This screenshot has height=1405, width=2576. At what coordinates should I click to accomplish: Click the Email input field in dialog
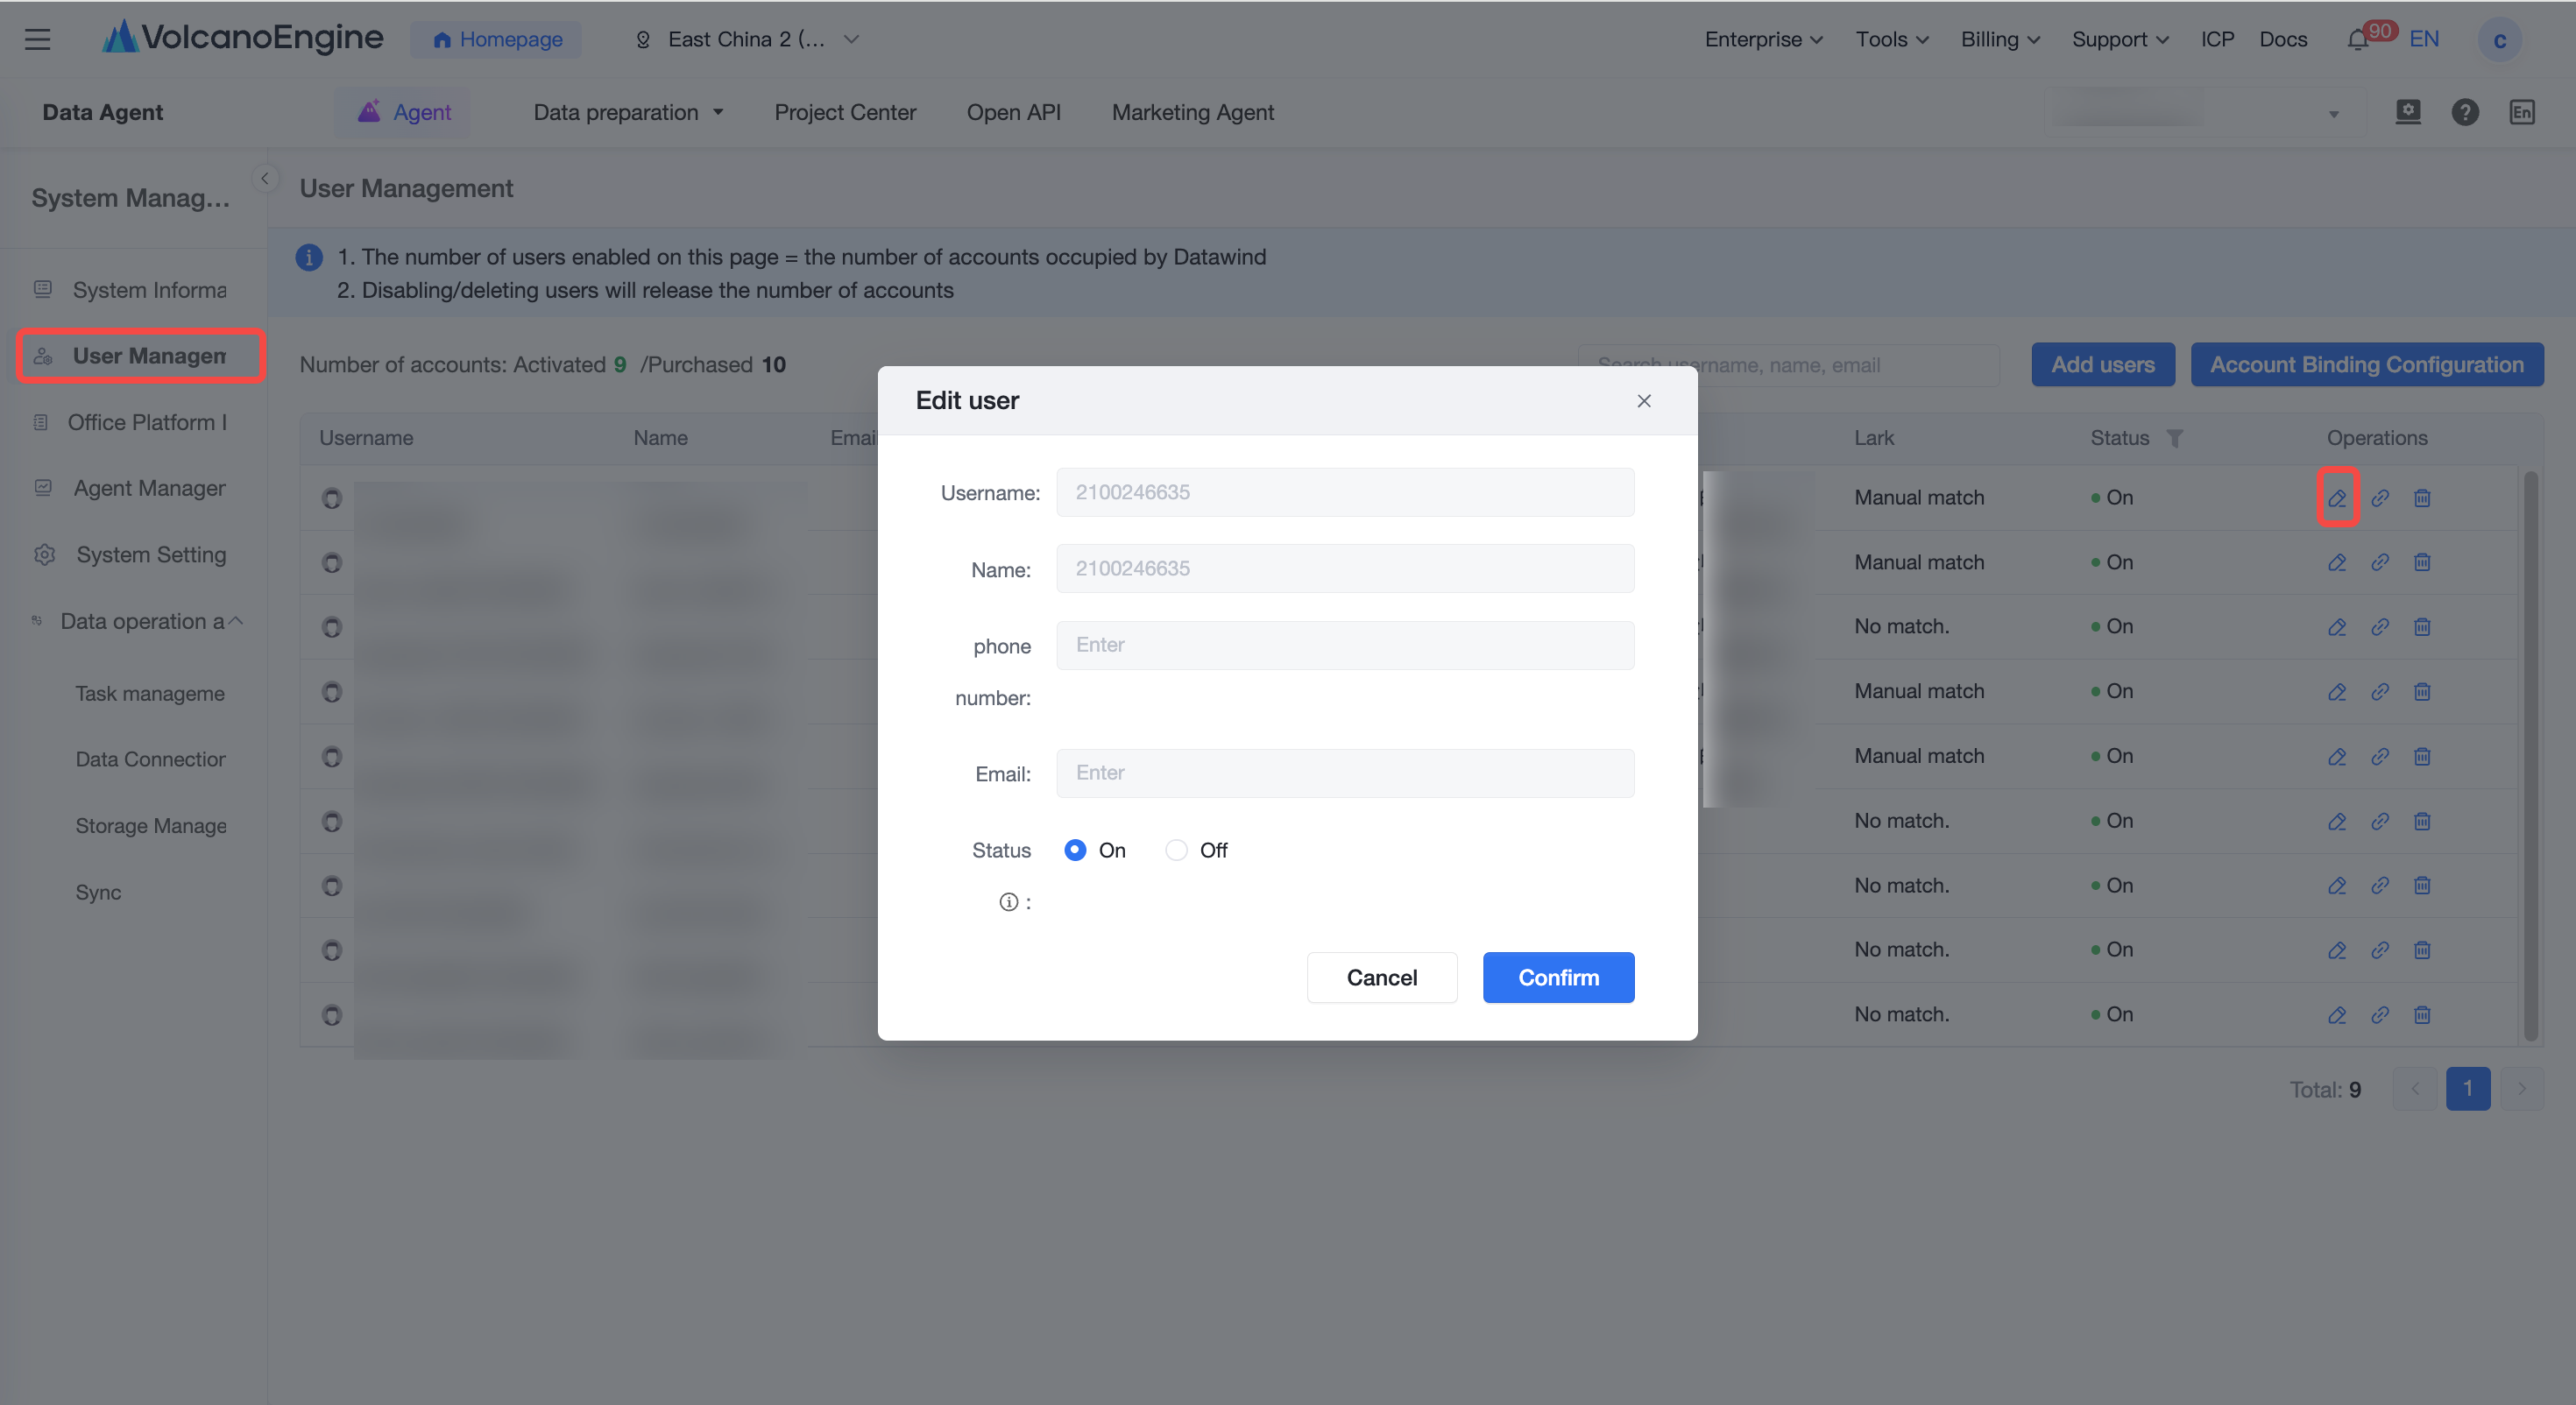tap(1345, 773)
